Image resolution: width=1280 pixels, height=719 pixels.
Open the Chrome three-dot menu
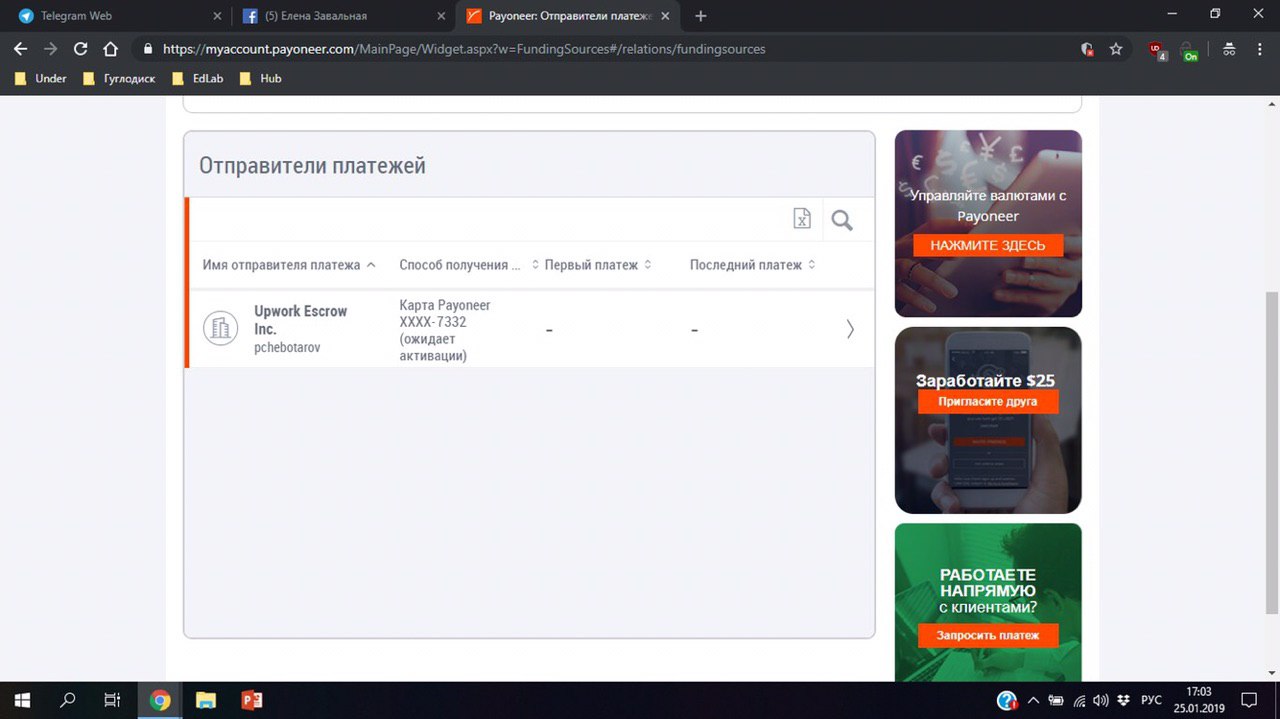click(1259, 48)
